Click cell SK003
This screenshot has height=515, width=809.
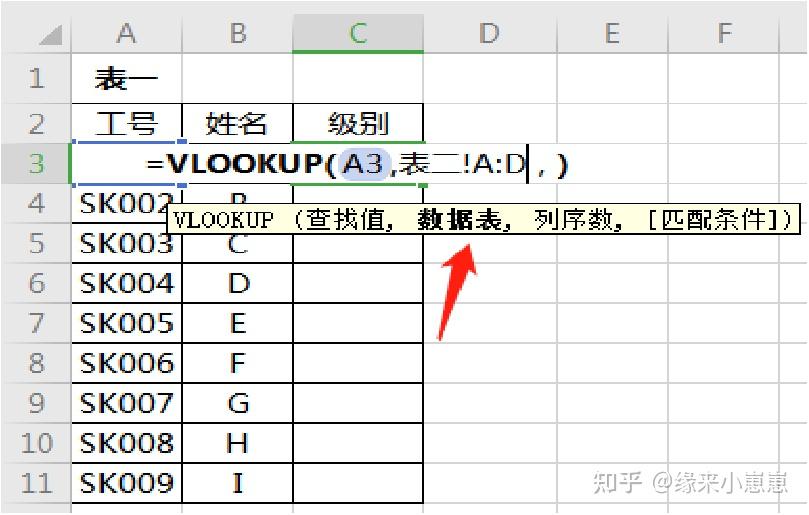tap(126, 243)
